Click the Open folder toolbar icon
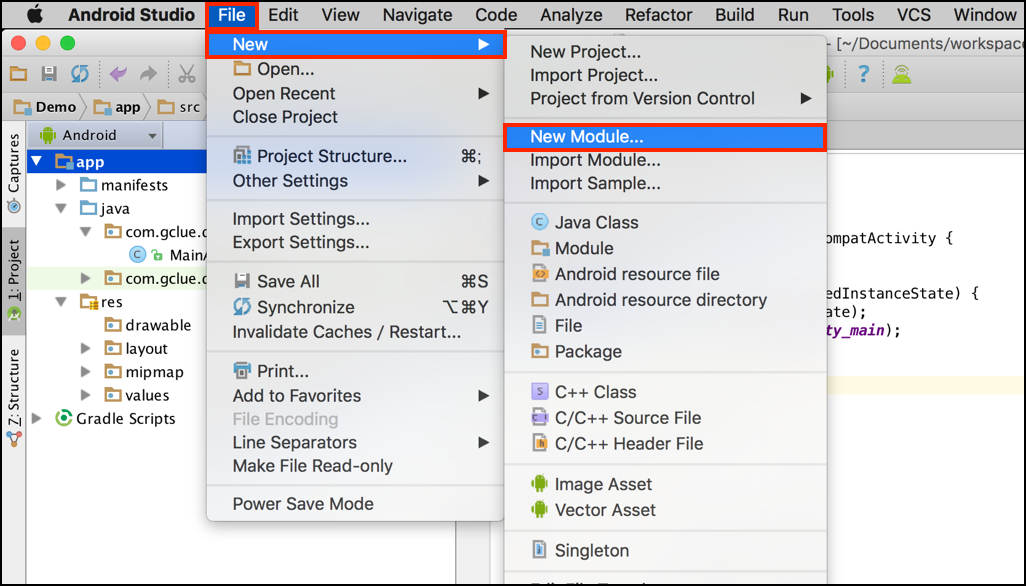The height and width of the screenshot is (586, 1026). tap(18, 74)
